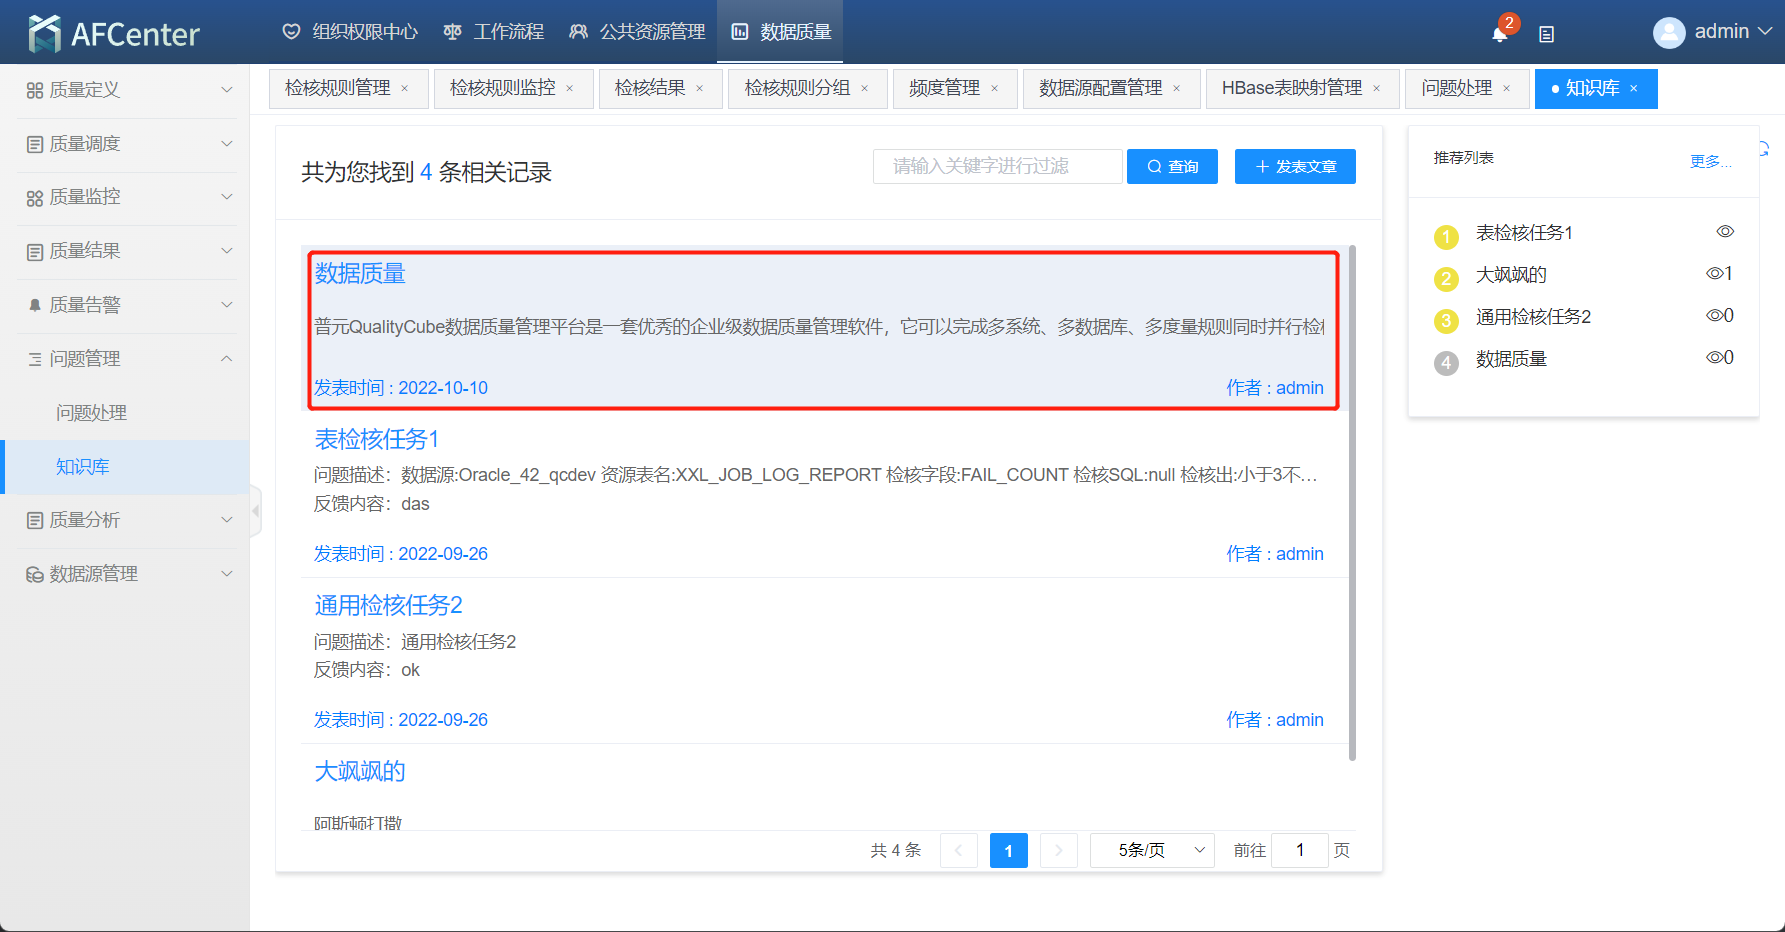1785x932 pixels.
Task: Open the notification bell with badge
Action: coord(1499,34)
